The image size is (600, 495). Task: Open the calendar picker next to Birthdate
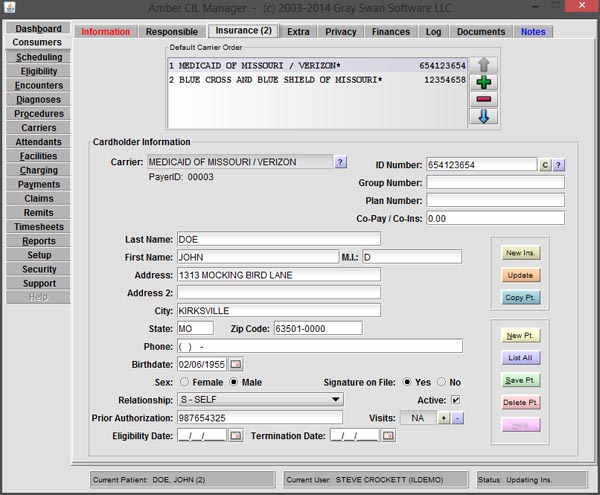236,363
